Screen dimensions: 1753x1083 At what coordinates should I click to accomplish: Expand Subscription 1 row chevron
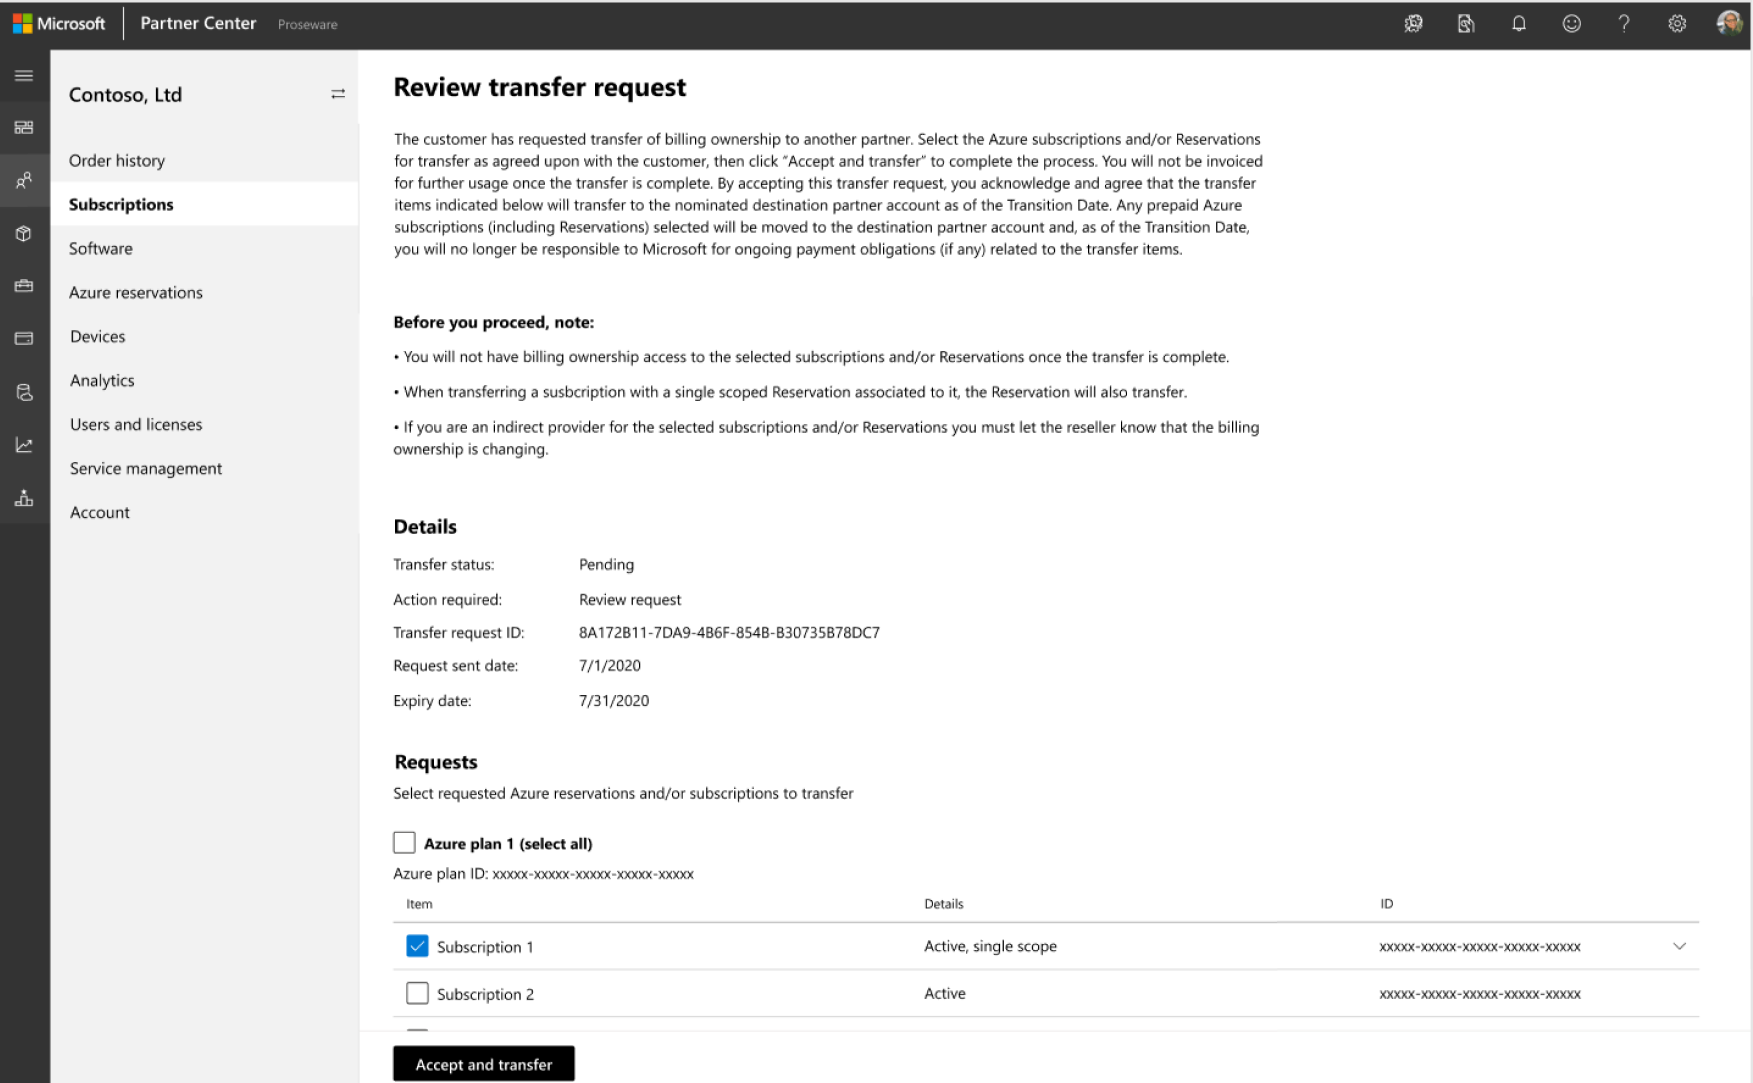click(x=1679, y=946)
